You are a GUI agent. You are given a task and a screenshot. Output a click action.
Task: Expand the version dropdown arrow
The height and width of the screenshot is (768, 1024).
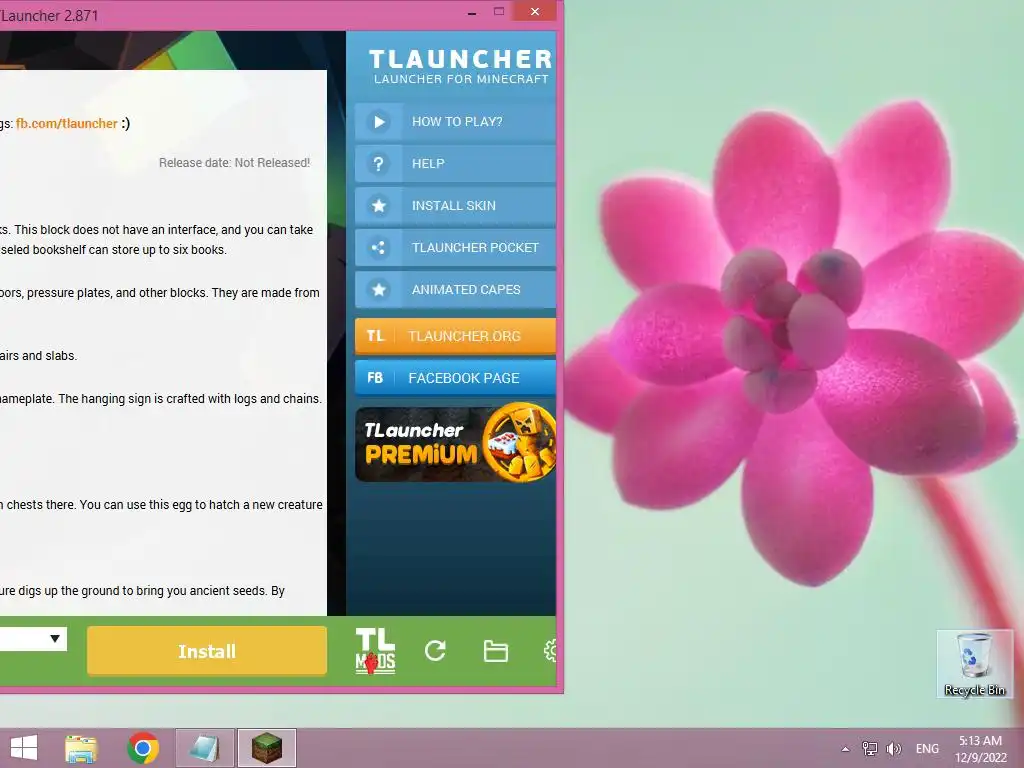click(x=56, y=639)
